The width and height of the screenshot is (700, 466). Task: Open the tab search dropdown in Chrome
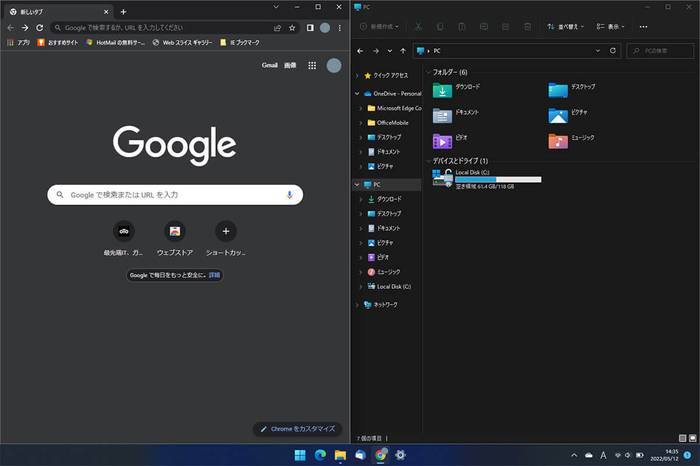tap(276, 7)
